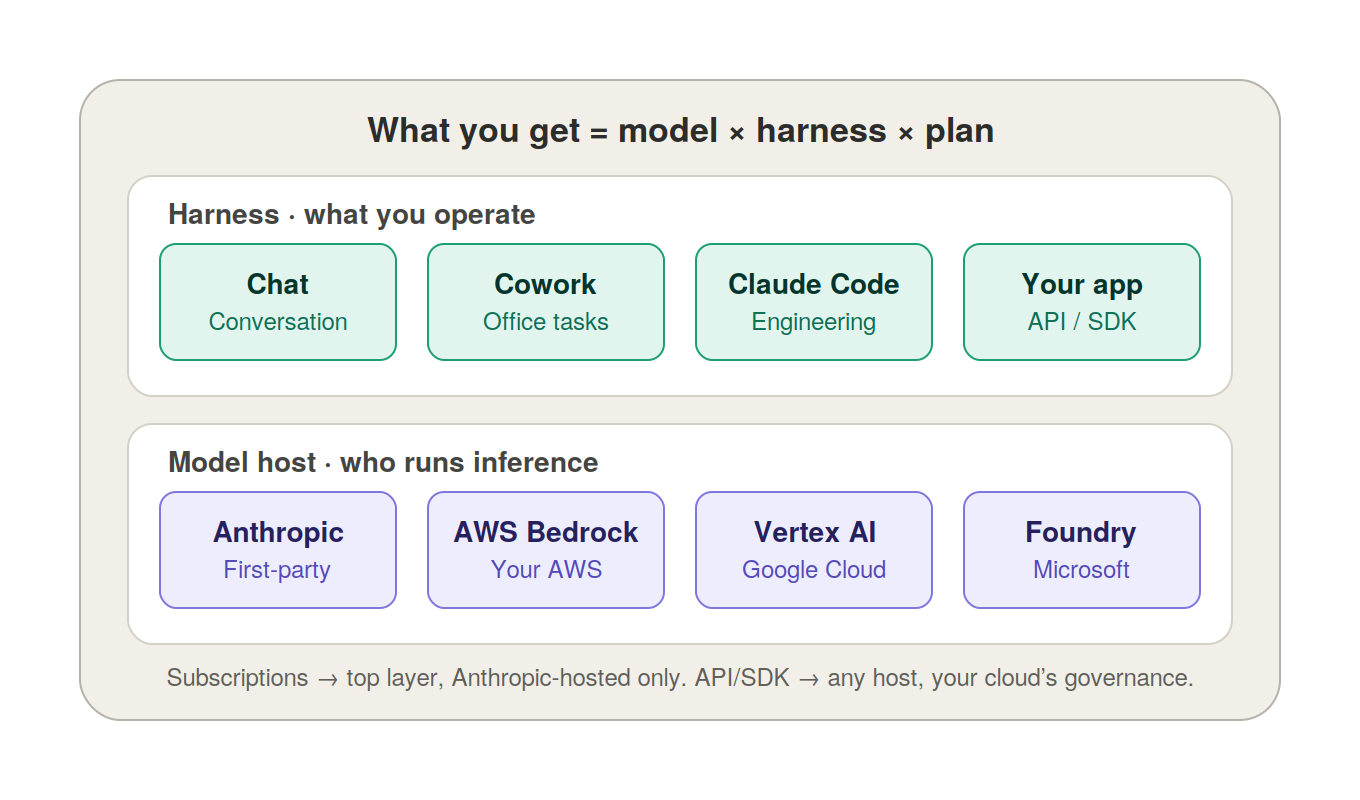
Task: Select the Anthropic First-party host box
Action: 278,550
